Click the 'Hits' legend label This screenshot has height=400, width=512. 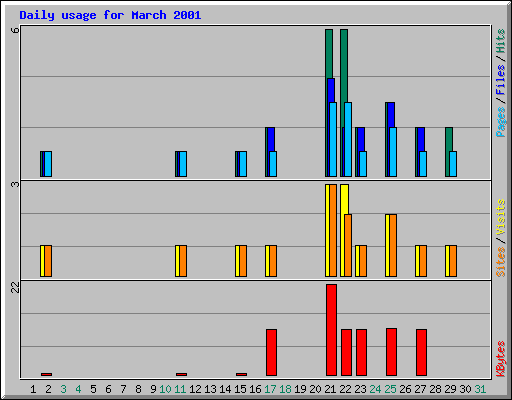point(501,41)
